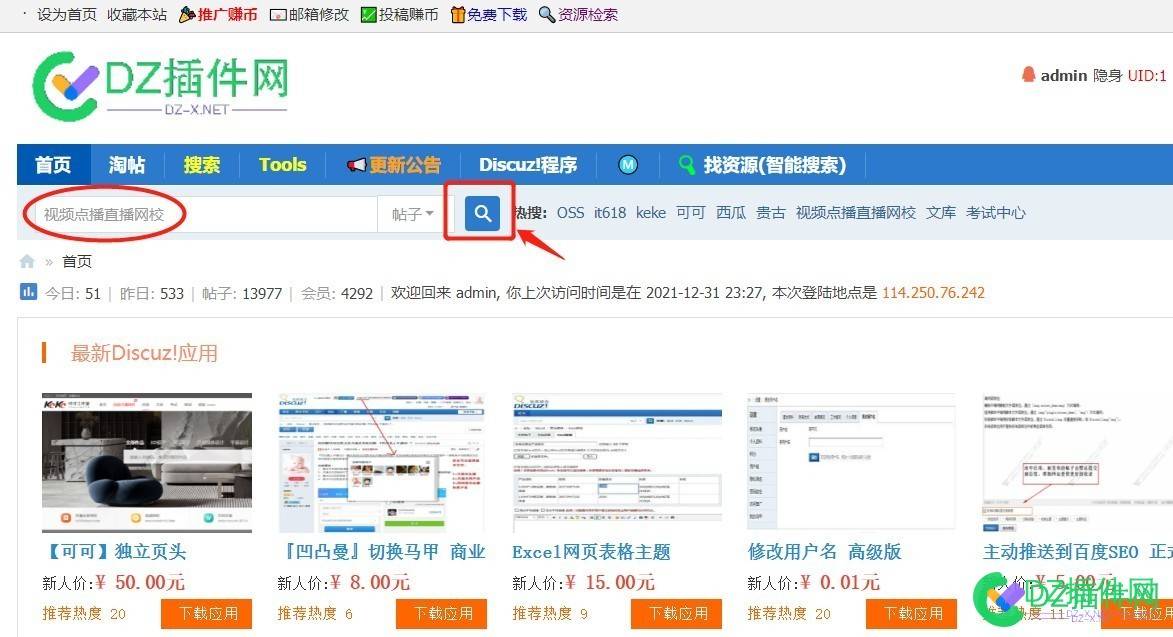Open 投稿赚币 link
The height and width of the screenshot is (637, 1173).
[x=399, y=14]
